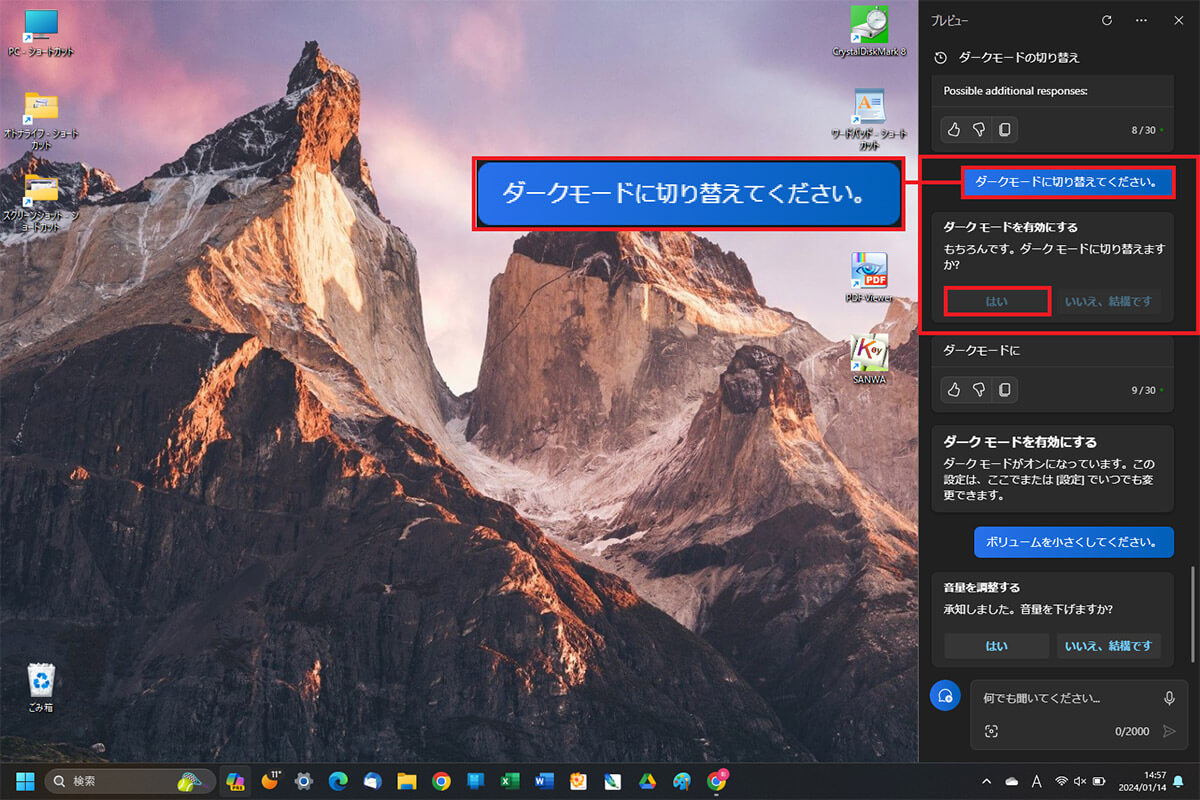The image size is (1200, 800).
Task: Launch Excel from the taskbar
Action: [x=510, y=781]
